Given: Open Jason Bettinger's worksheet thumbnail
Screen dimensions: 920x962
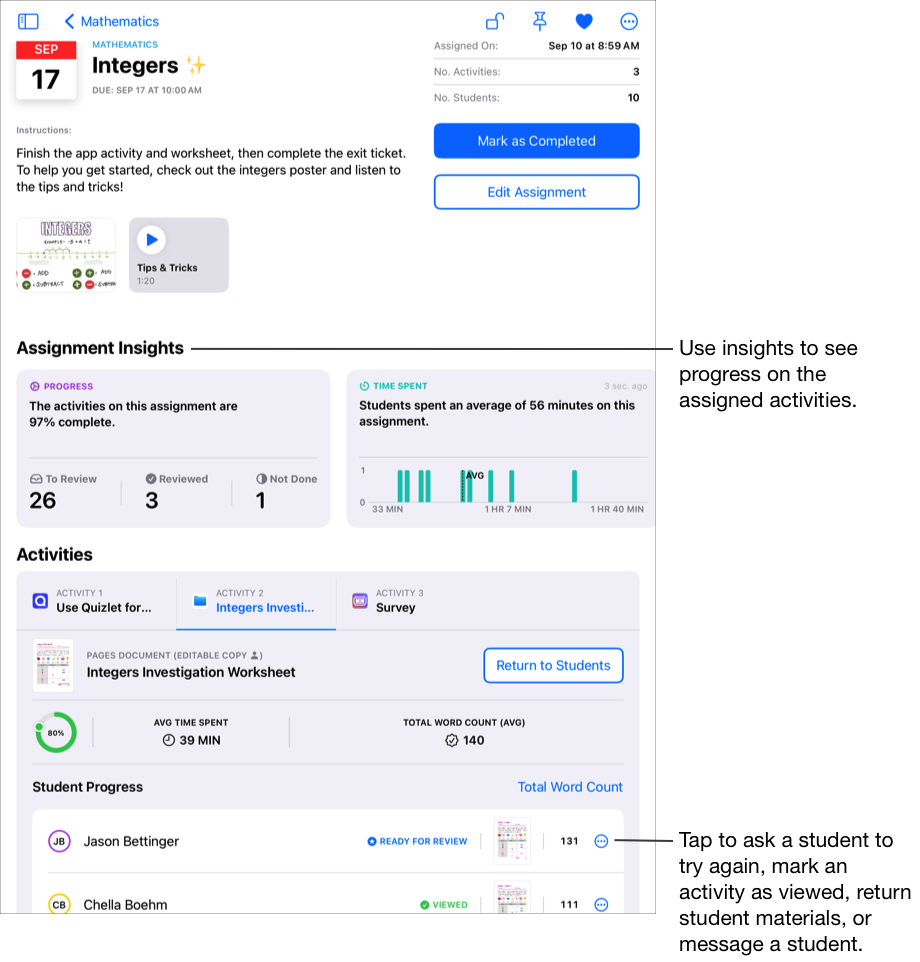Looking at the screenshot, I should click(512, 841).
